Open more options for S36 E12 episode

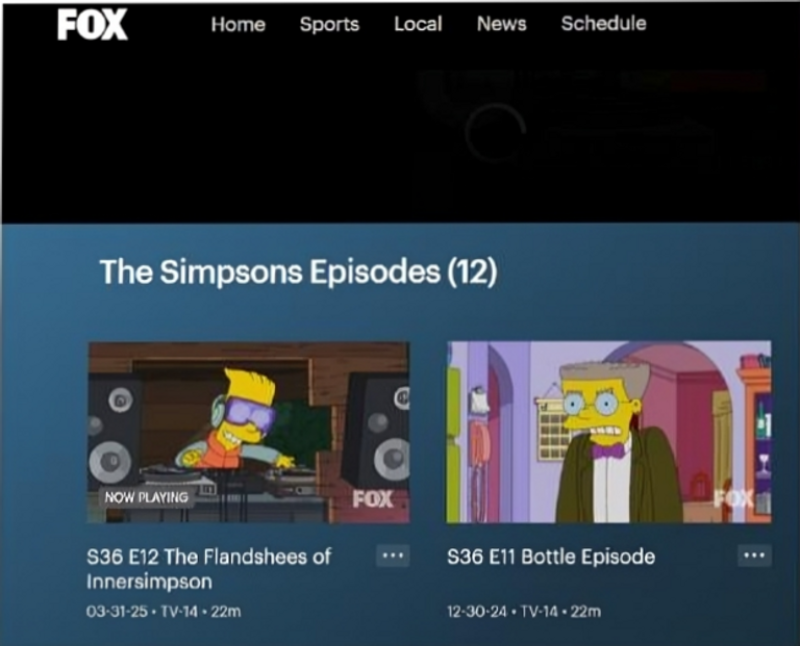click(x=393, y=555)
